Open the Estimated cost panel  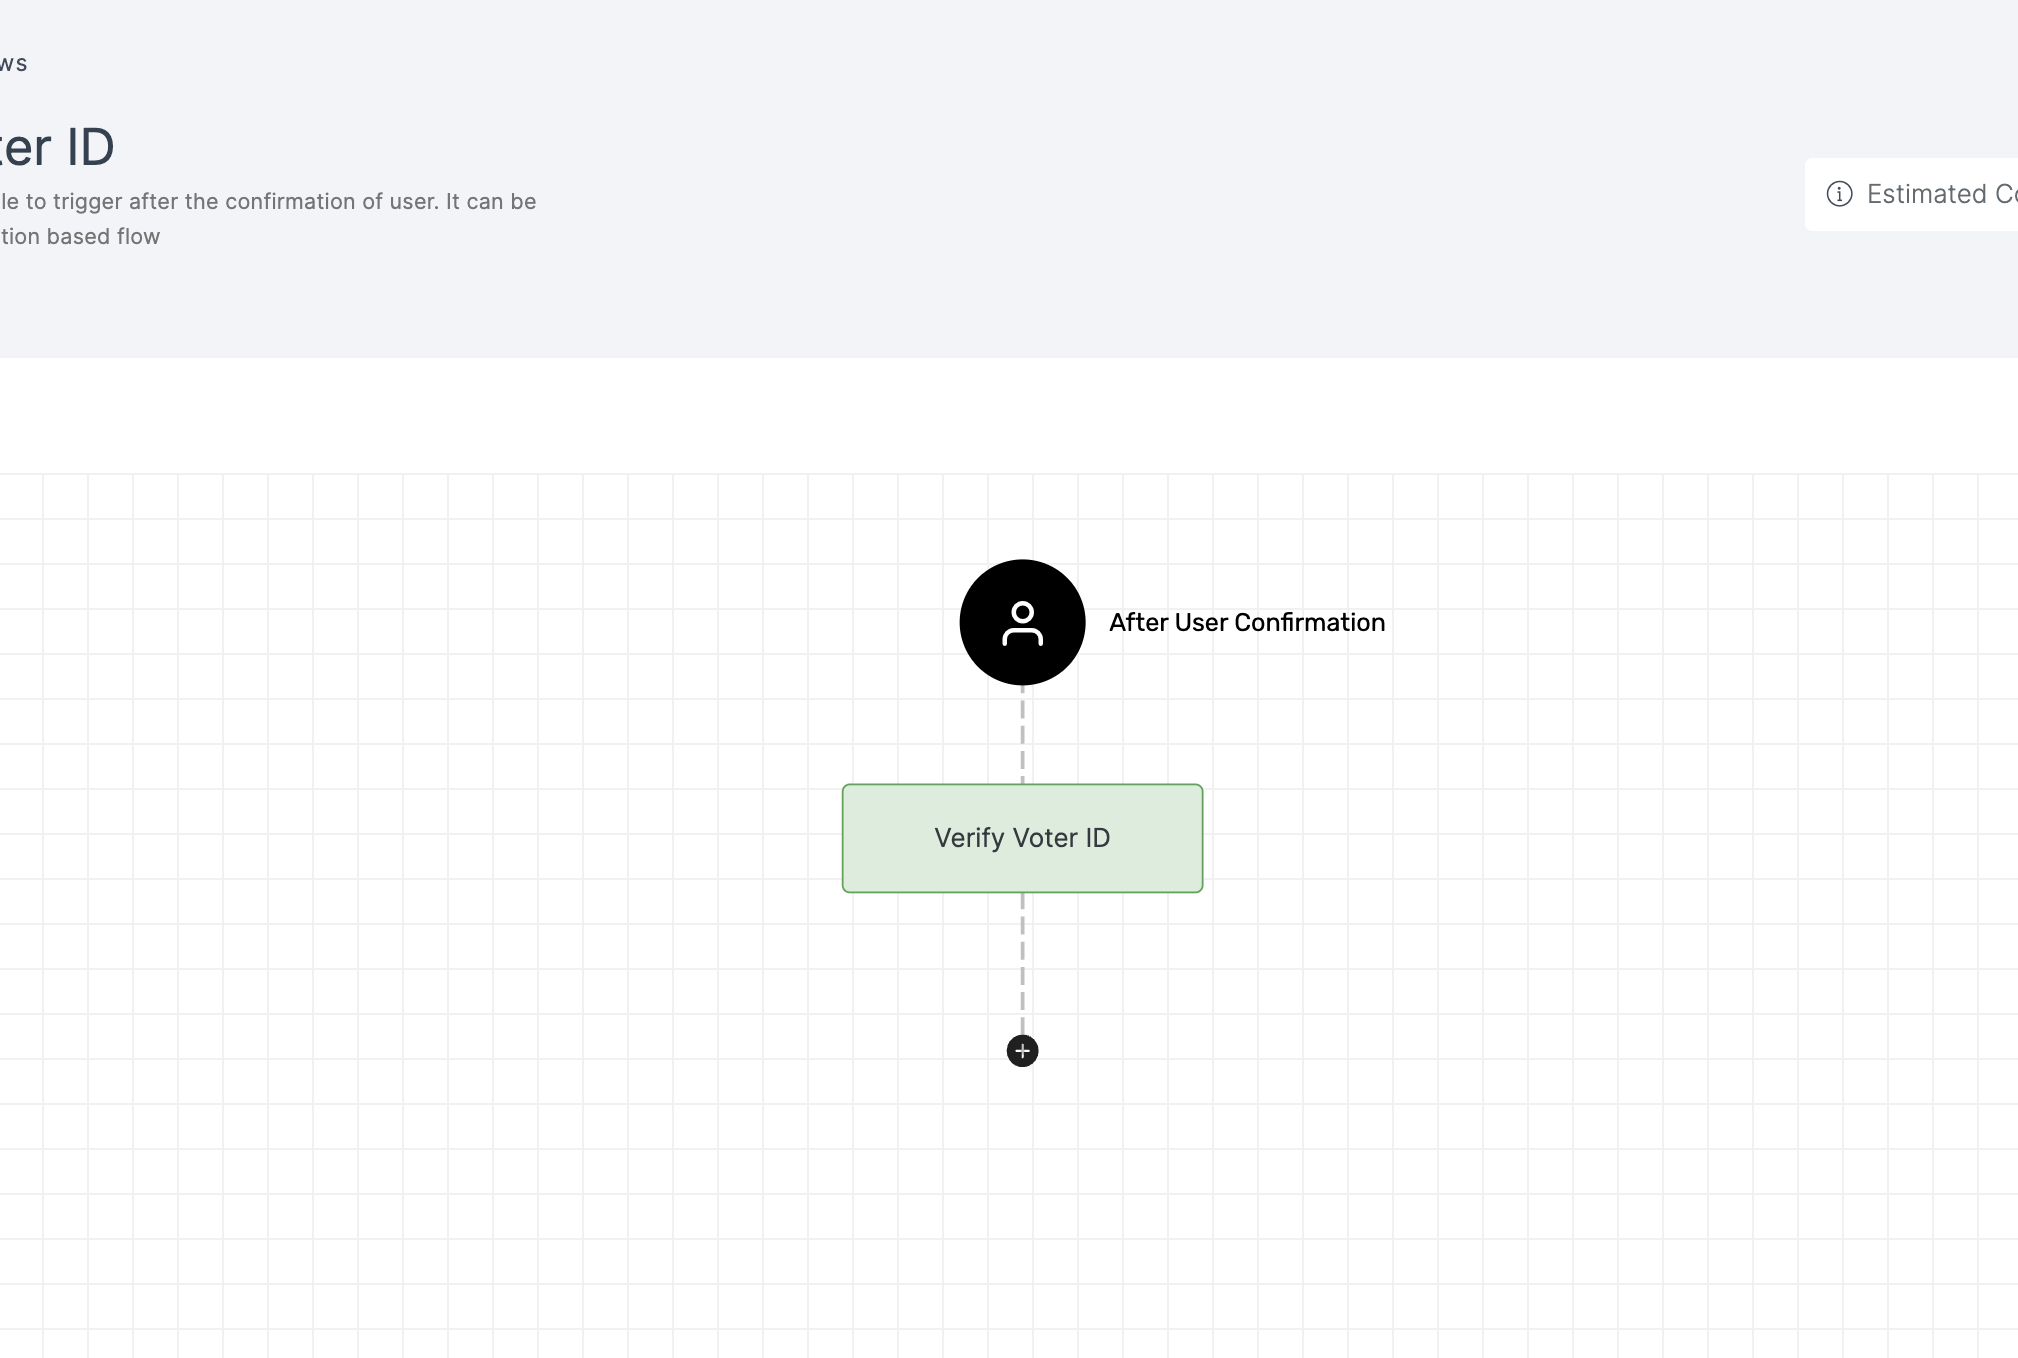coord(1911,194)
